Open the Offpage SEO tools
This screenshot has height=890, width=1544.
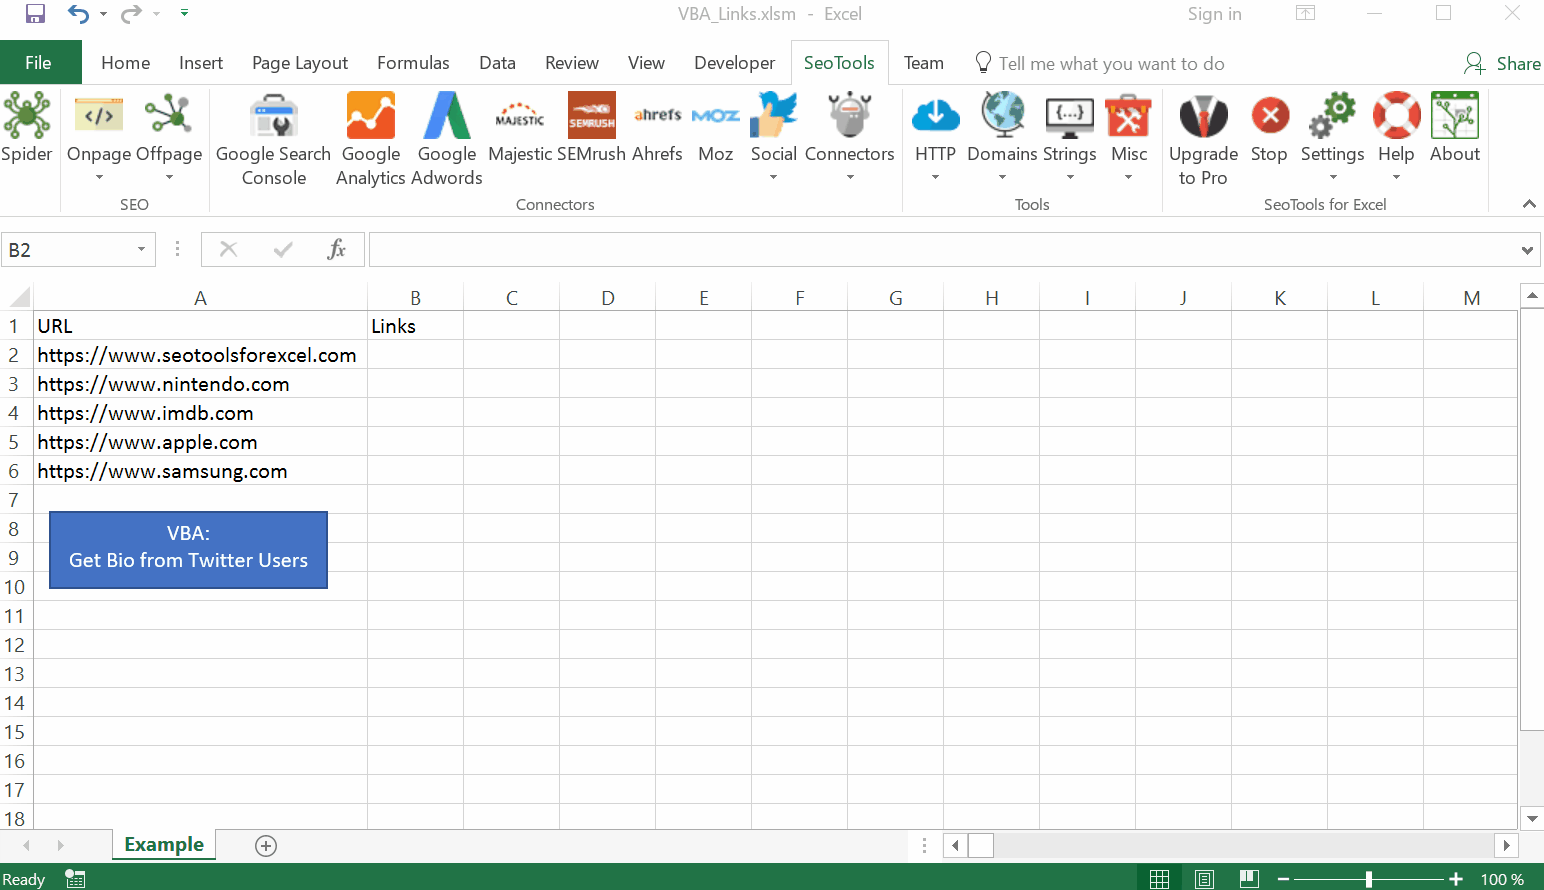169,136
